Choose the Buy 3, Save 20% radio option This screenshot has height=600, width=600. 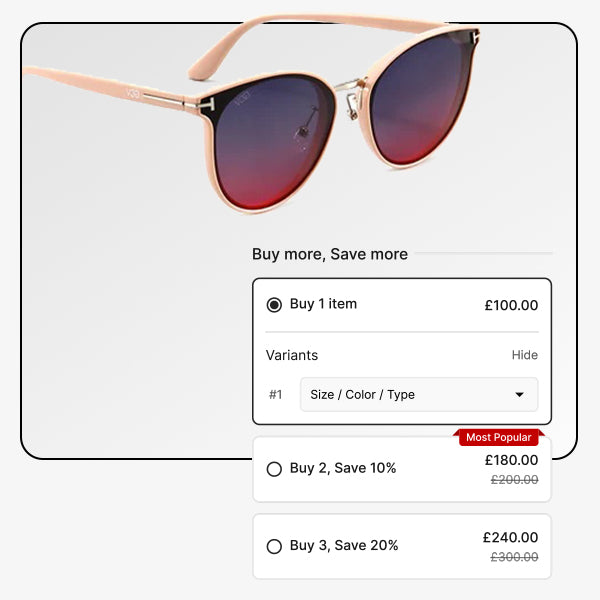click(x=274, y=546)
